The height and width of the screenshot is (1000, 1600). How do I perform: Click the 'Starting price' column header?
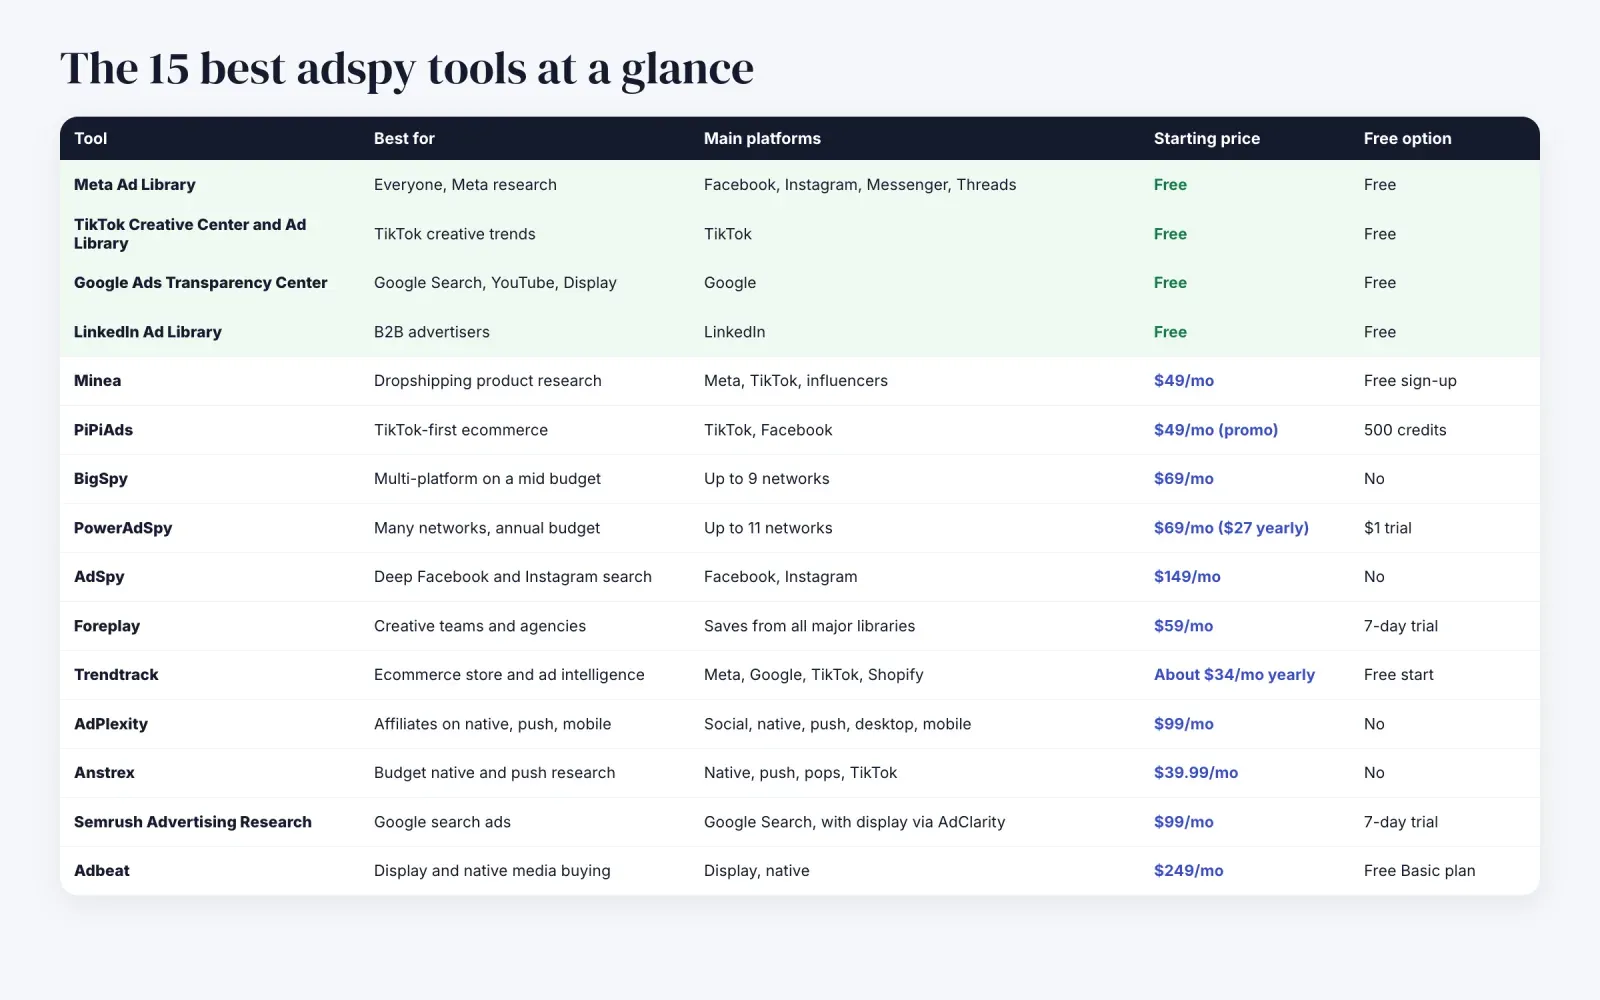tap(1206, 139)
